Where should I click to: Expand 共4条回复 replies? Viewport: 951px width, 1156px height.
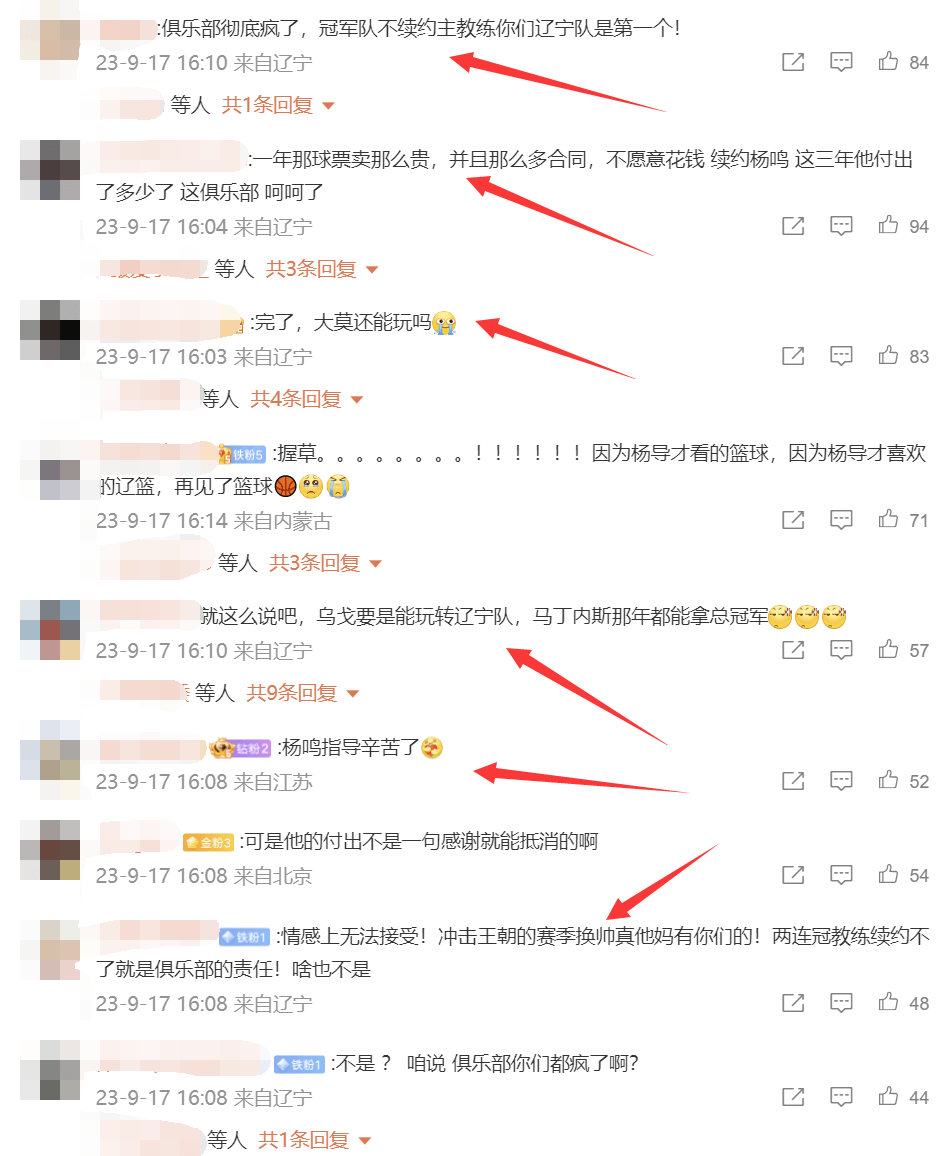(x=307, y=400)
